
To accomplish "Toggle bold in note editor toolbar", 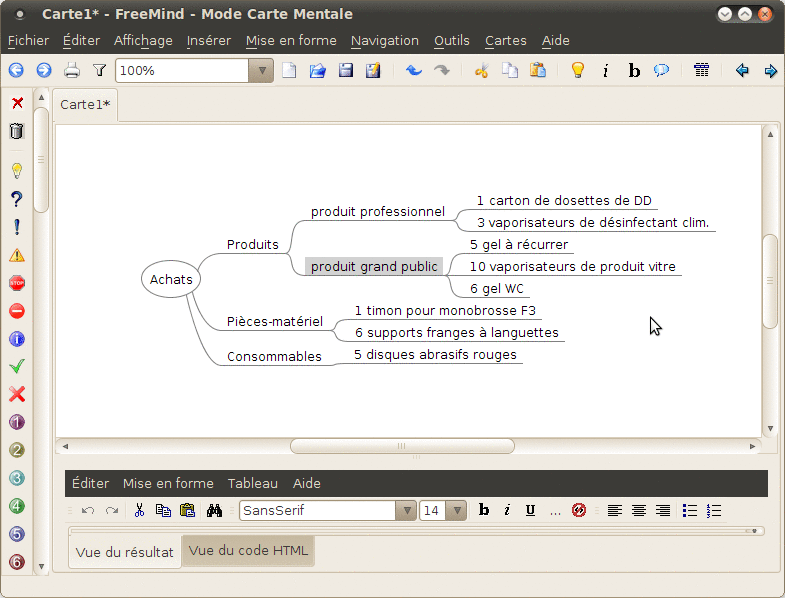I will (x=484, y=510).
